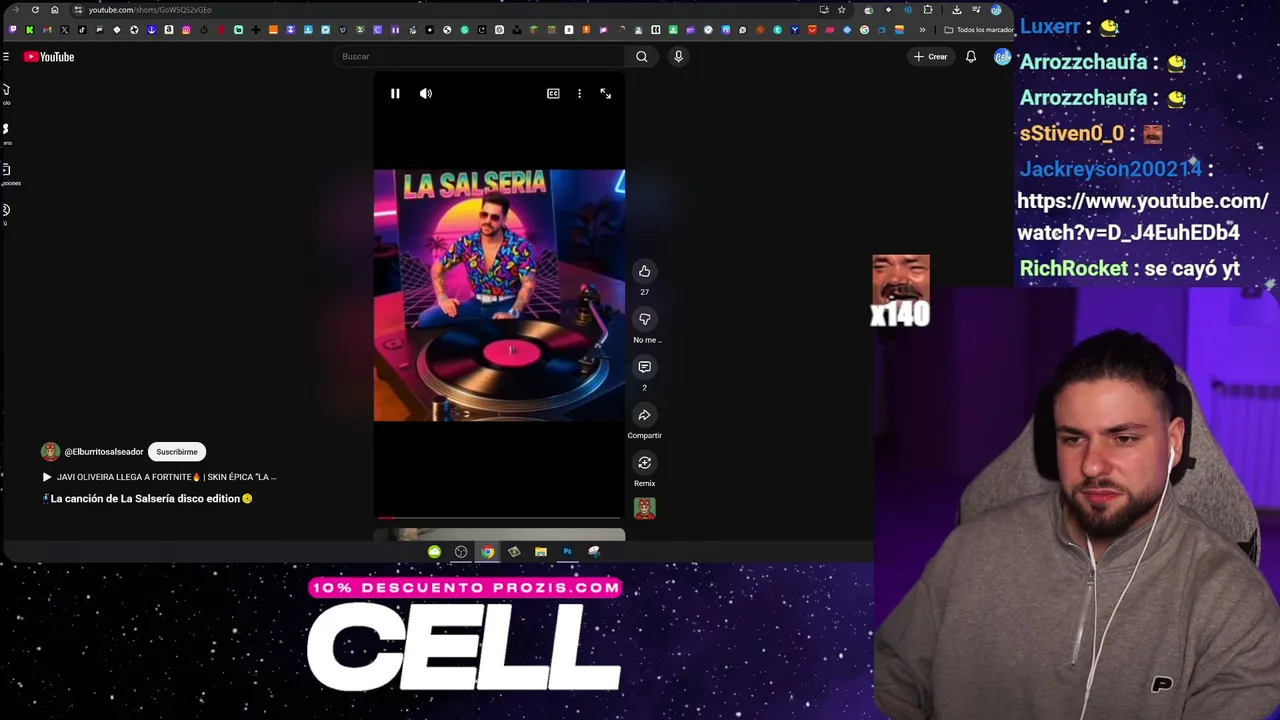
Task: Click the chat username RichRocket
Action: tap(1073, 268)
